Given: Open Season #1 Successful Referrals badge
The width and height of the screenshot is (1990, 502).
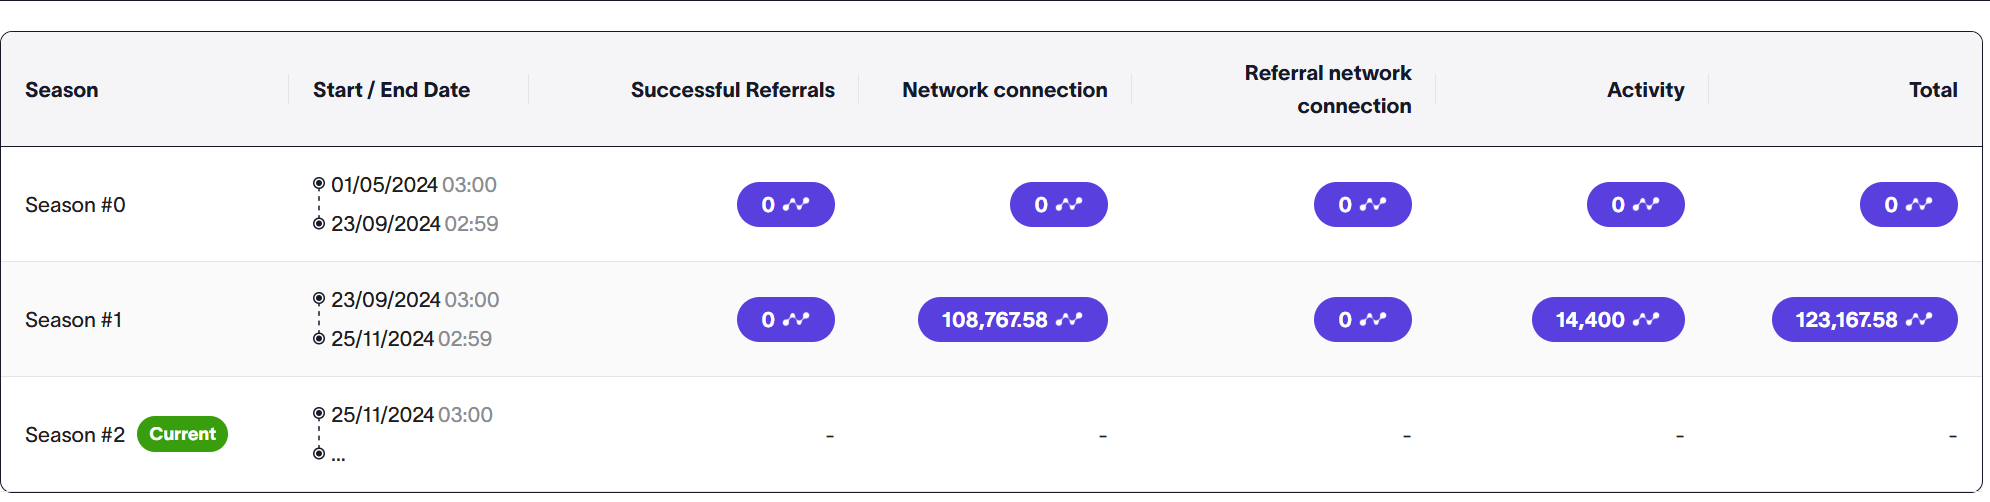Looking at the screenshot, I should point(785,319).
